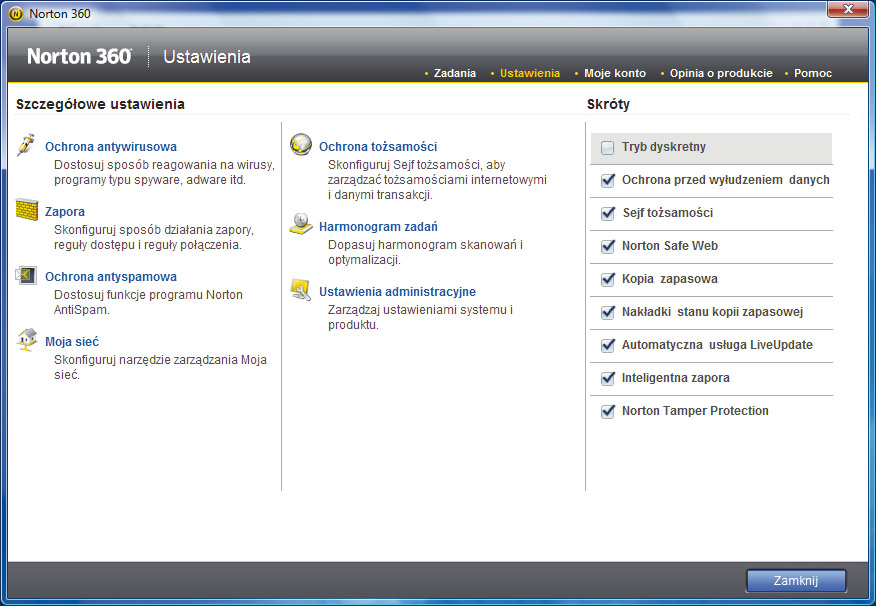Open the Harmonogram zadań settings link
876x606 pixels.
click(x=377, y=227)
